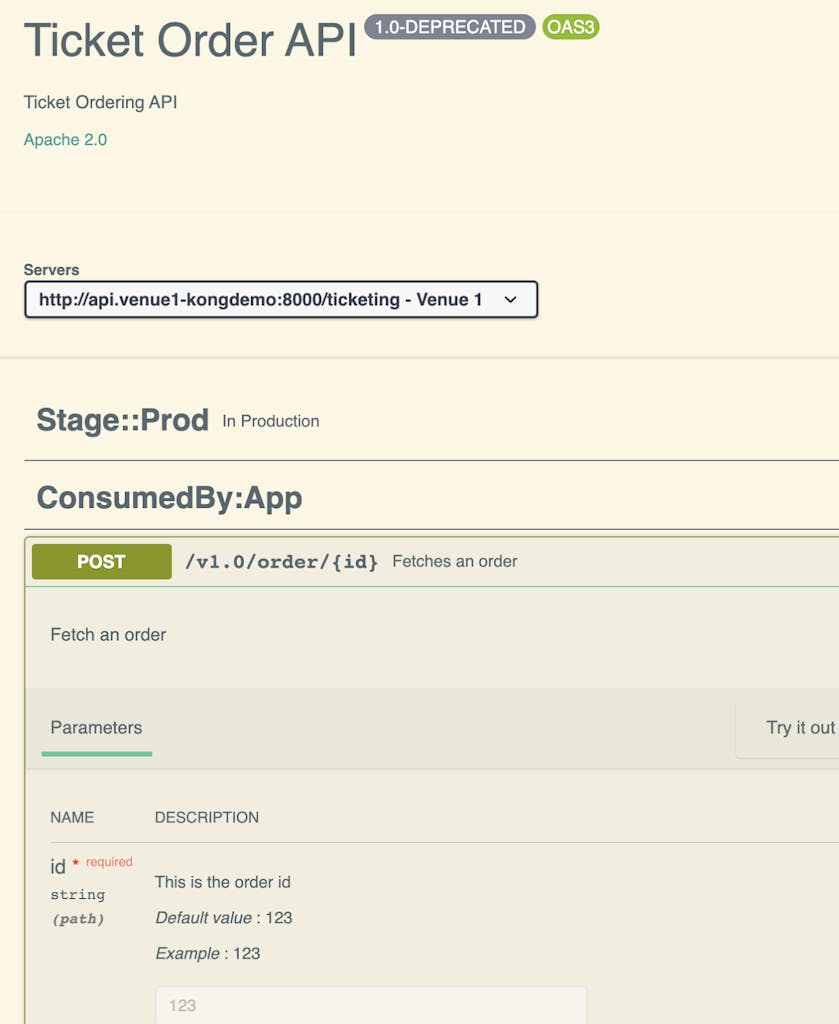Screen dimensions: 839x1024
Task: Click the OAS3 badge
Action: click(571, 27)
